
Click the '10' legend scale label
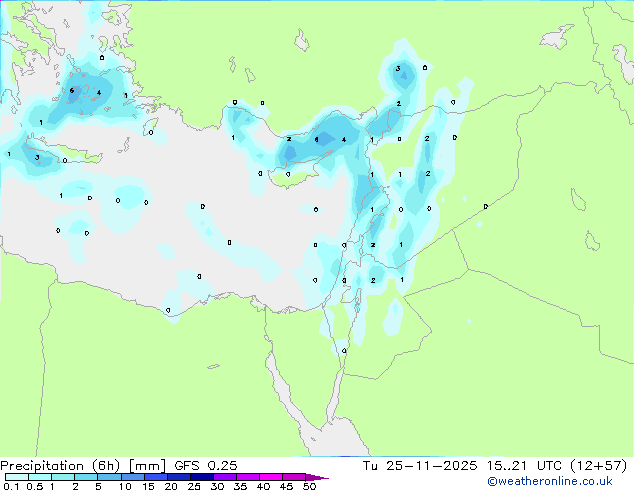coord(125,486)
